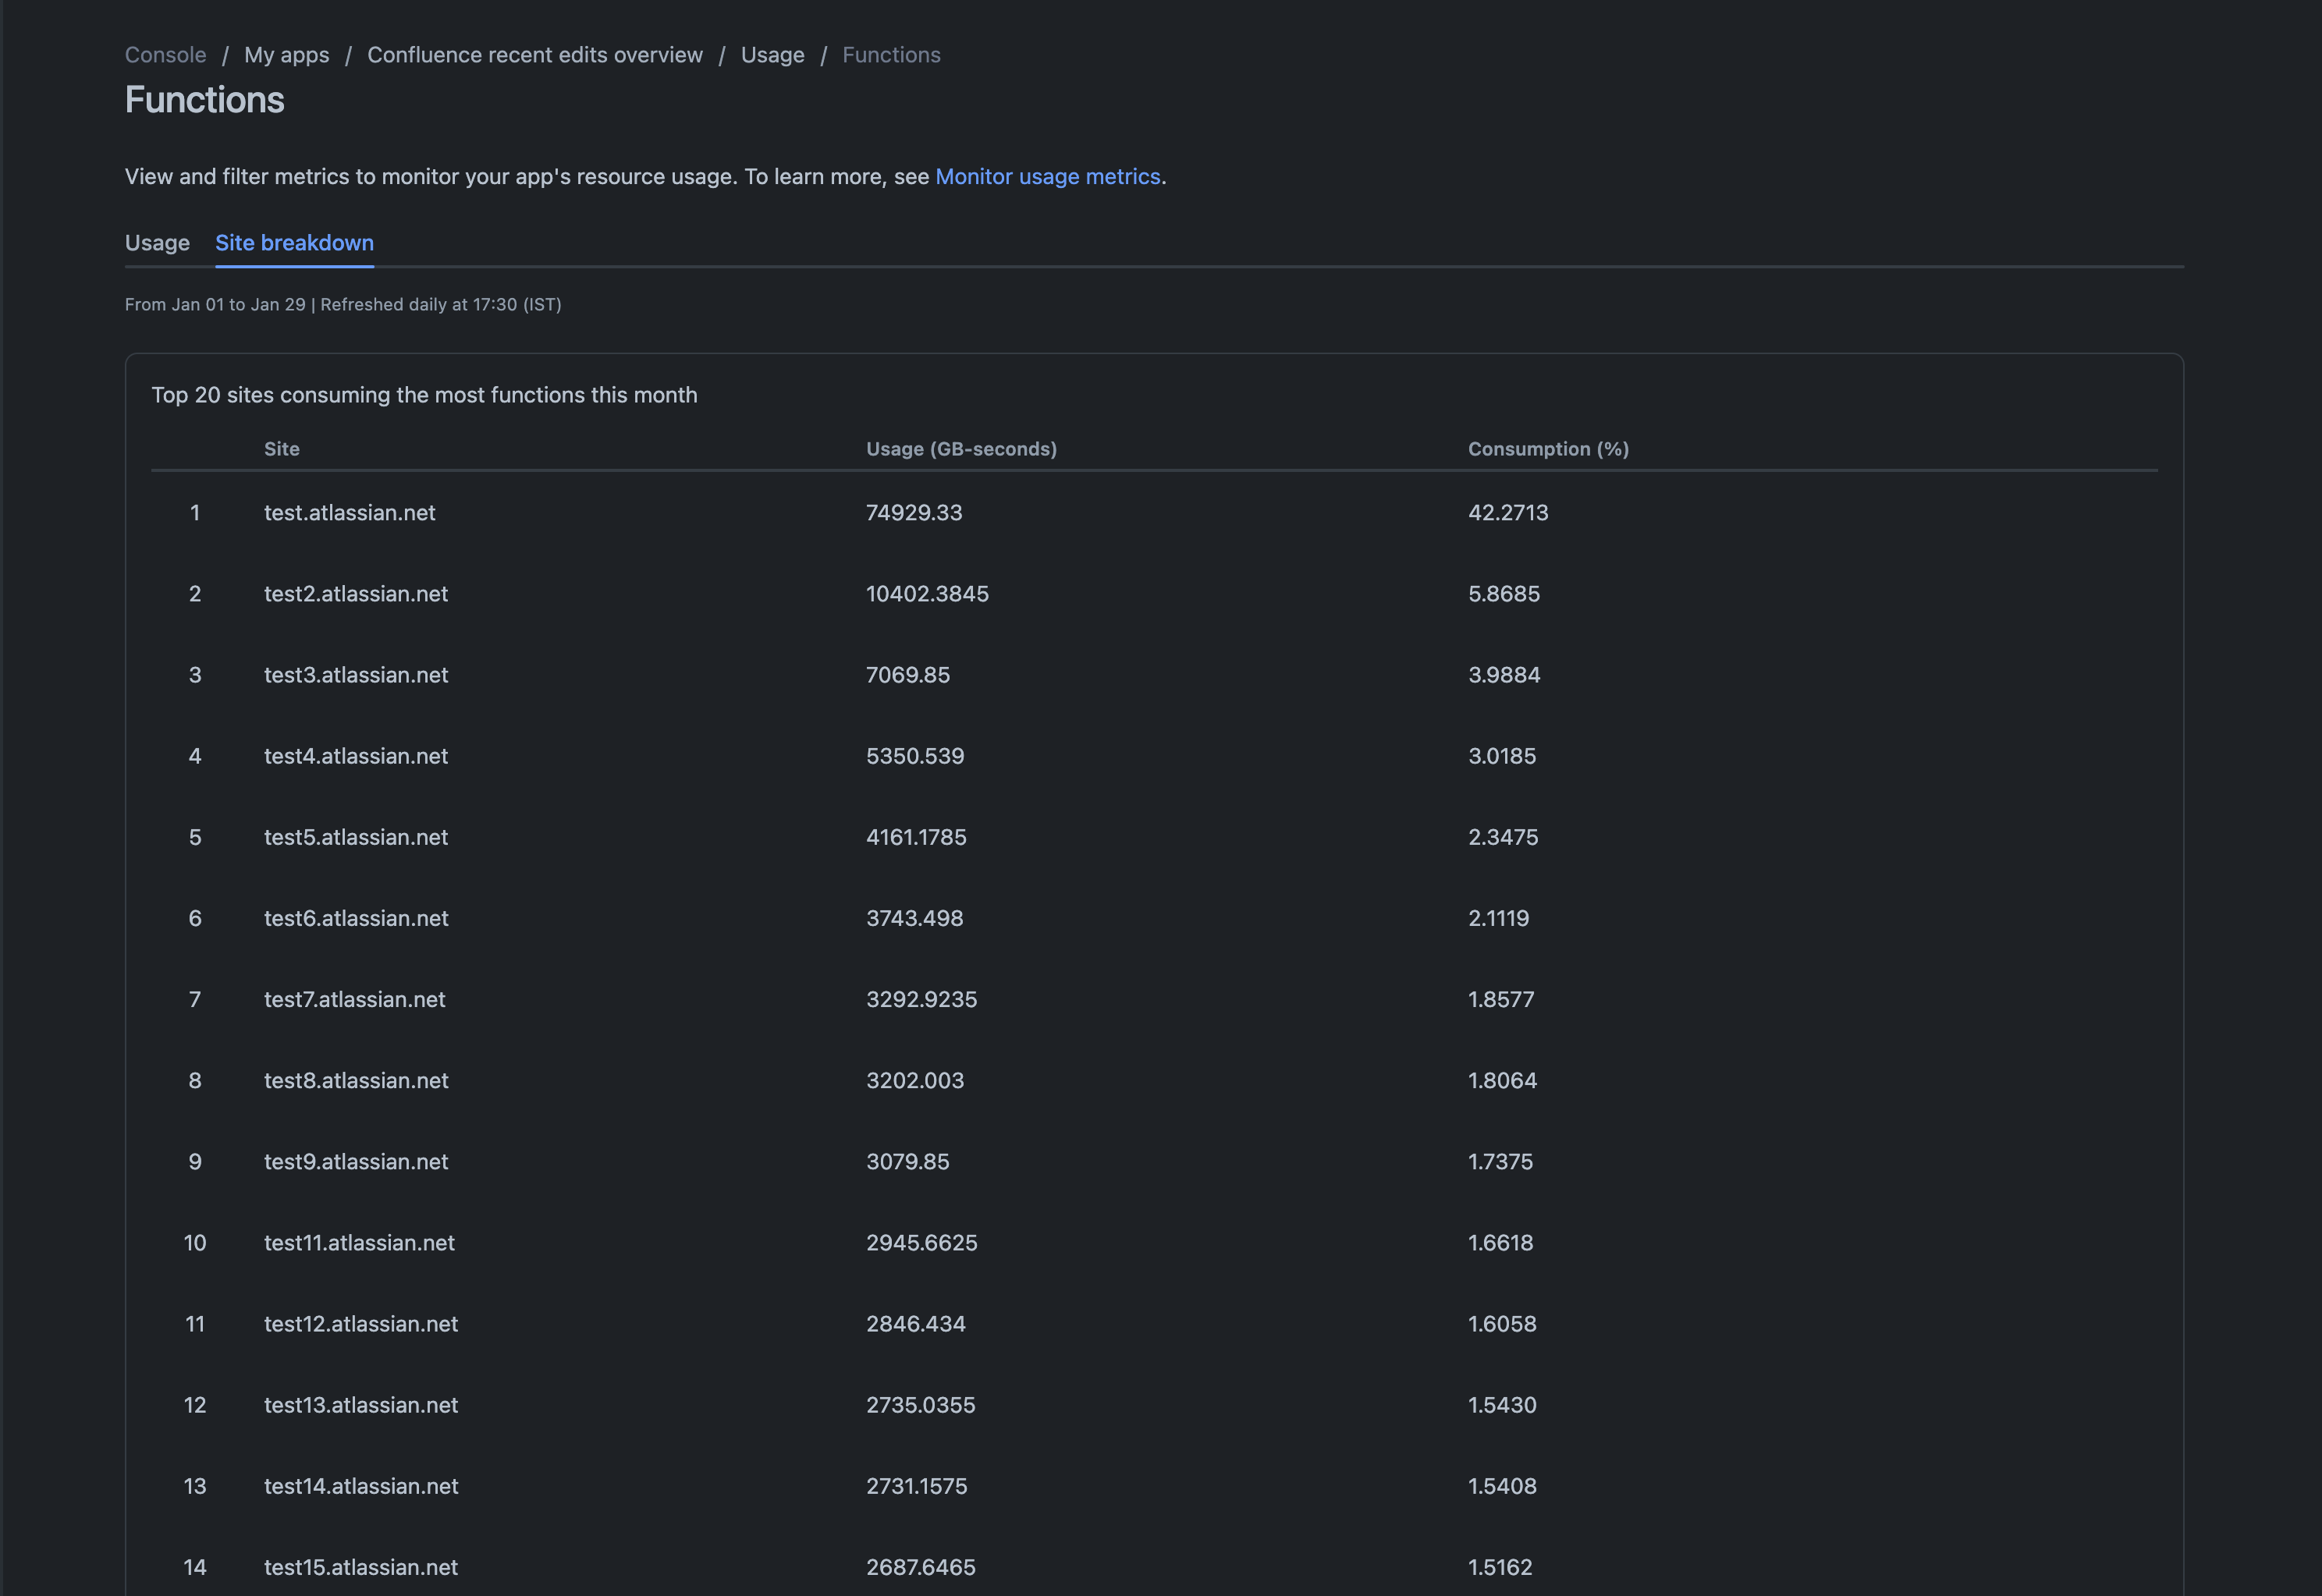This screenshot has width=2322, height=1596.
Task: Click consumption value 1.6058
Action: click(1502, 1323)
